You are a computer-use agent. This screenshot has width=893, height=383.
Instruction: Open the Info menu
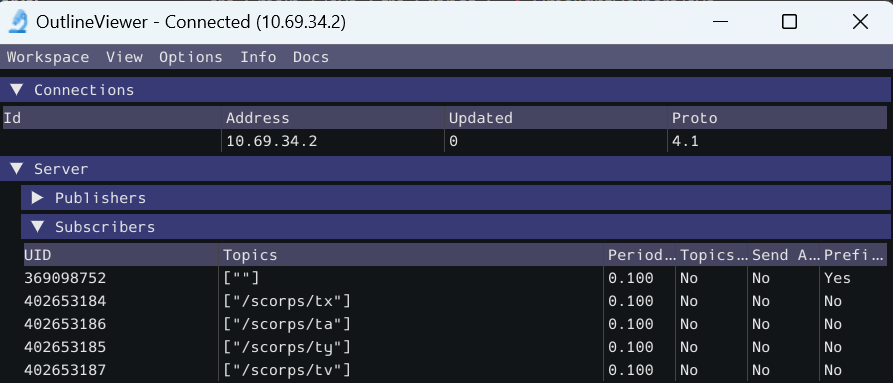point(258,57)
